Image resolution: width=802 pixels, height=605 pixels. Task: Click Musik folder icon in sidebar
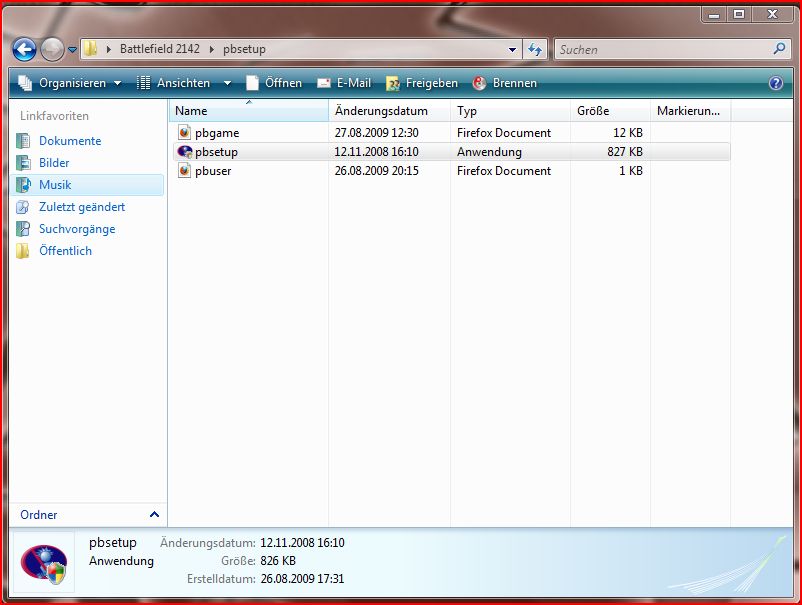(23, 185)
